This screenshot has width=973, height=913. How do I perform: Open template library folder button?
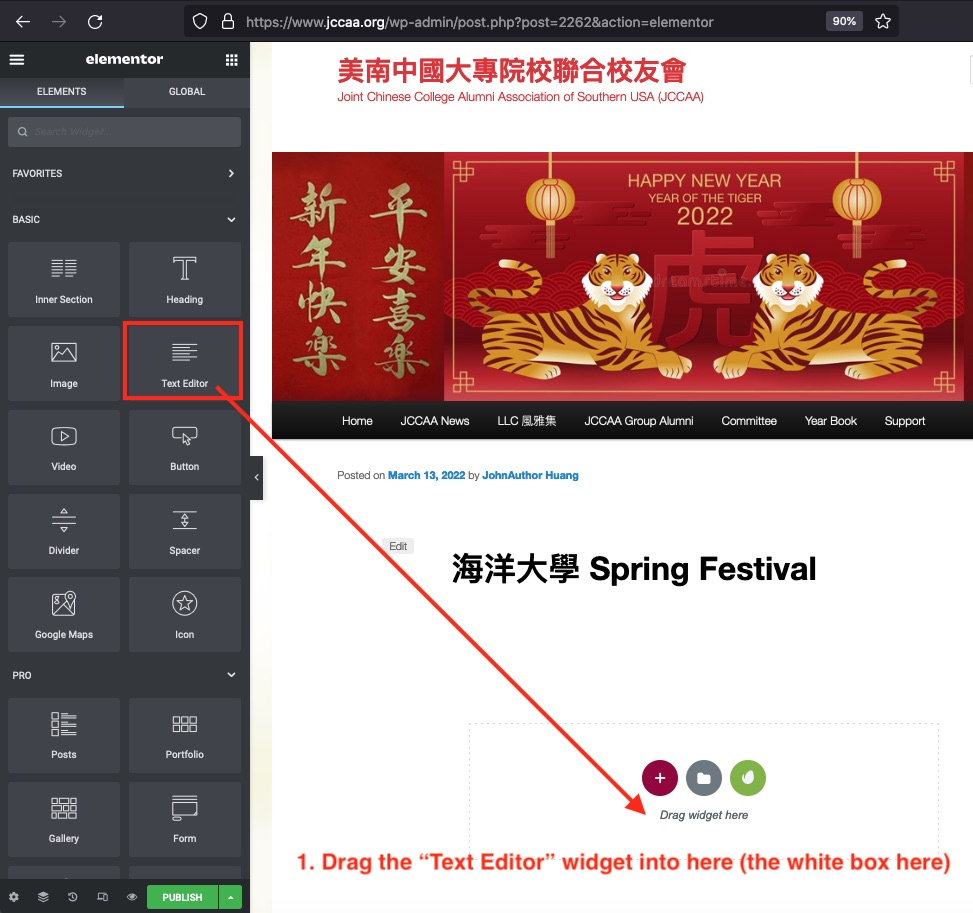[704, 778]
